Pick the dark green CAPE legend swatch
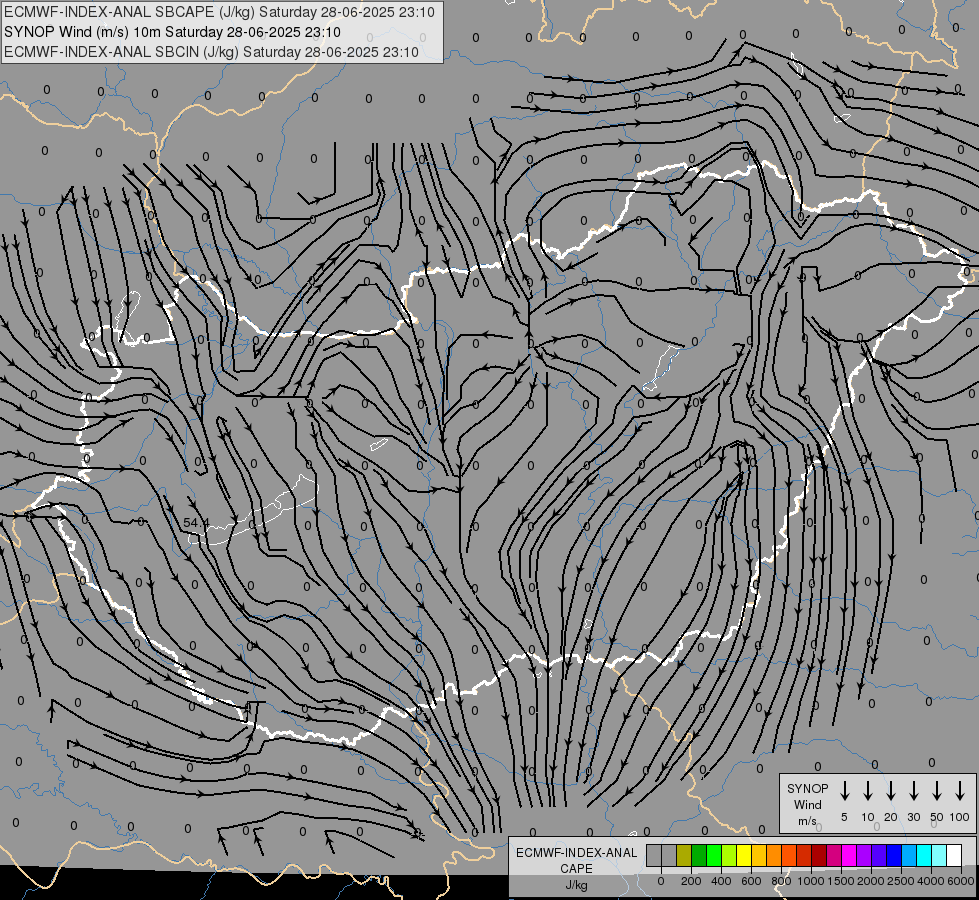Screen dimensions: 979x900 pyautogui.click(x=699, y=855)
